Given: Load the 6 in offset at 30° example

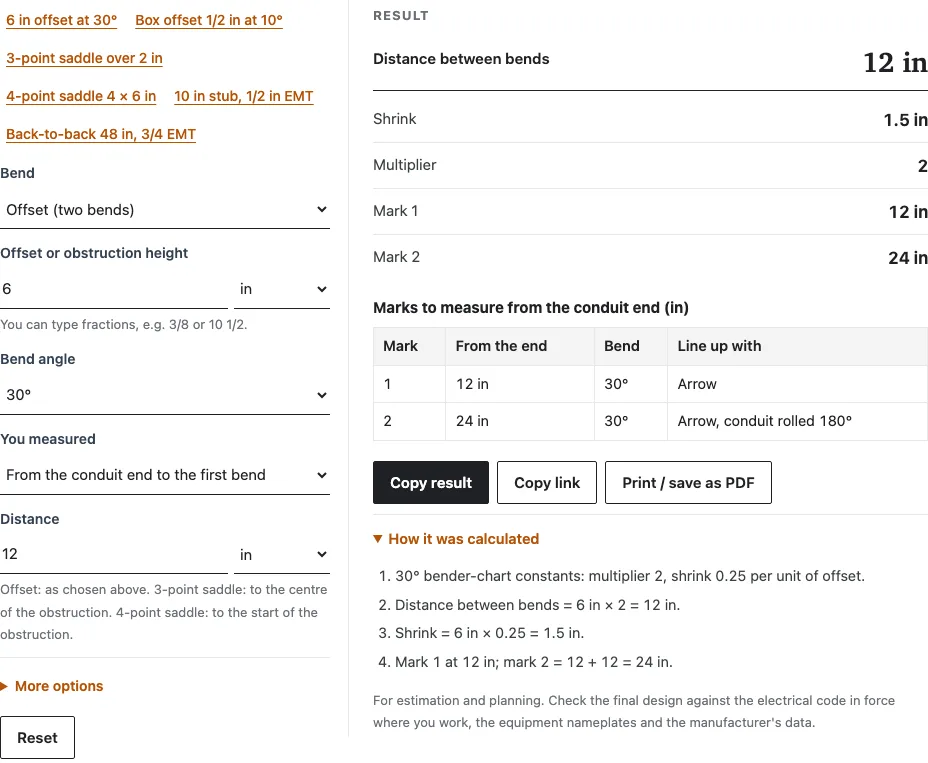Looking at the screenshot, I should (62, 20).
